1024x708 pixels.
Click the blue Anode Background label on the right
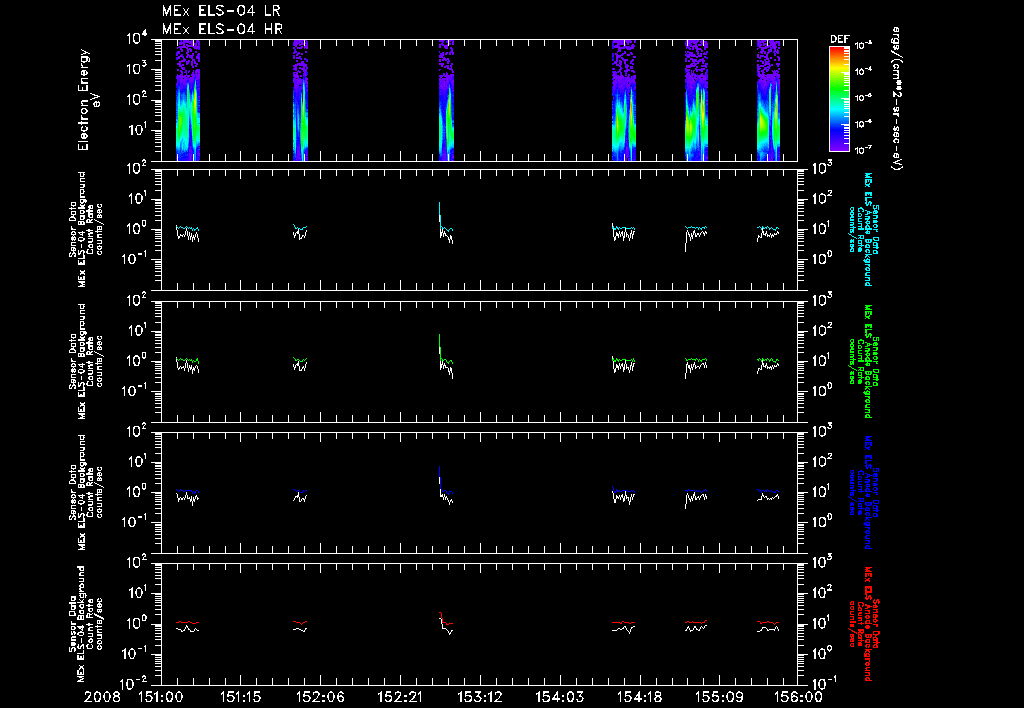862,492
